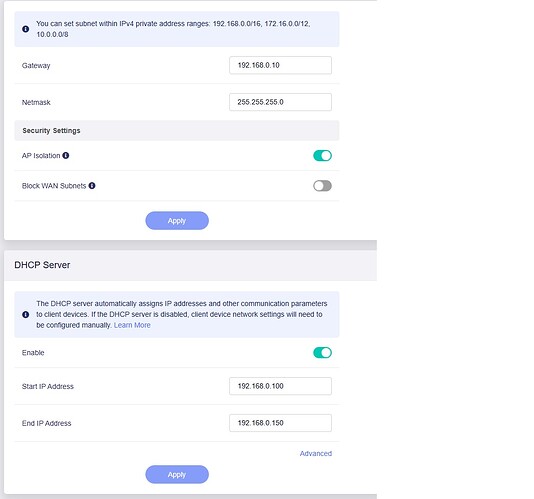Focus the Netmask input field
The width and height of the screenshot is (534, 499).
pos(280,102)
